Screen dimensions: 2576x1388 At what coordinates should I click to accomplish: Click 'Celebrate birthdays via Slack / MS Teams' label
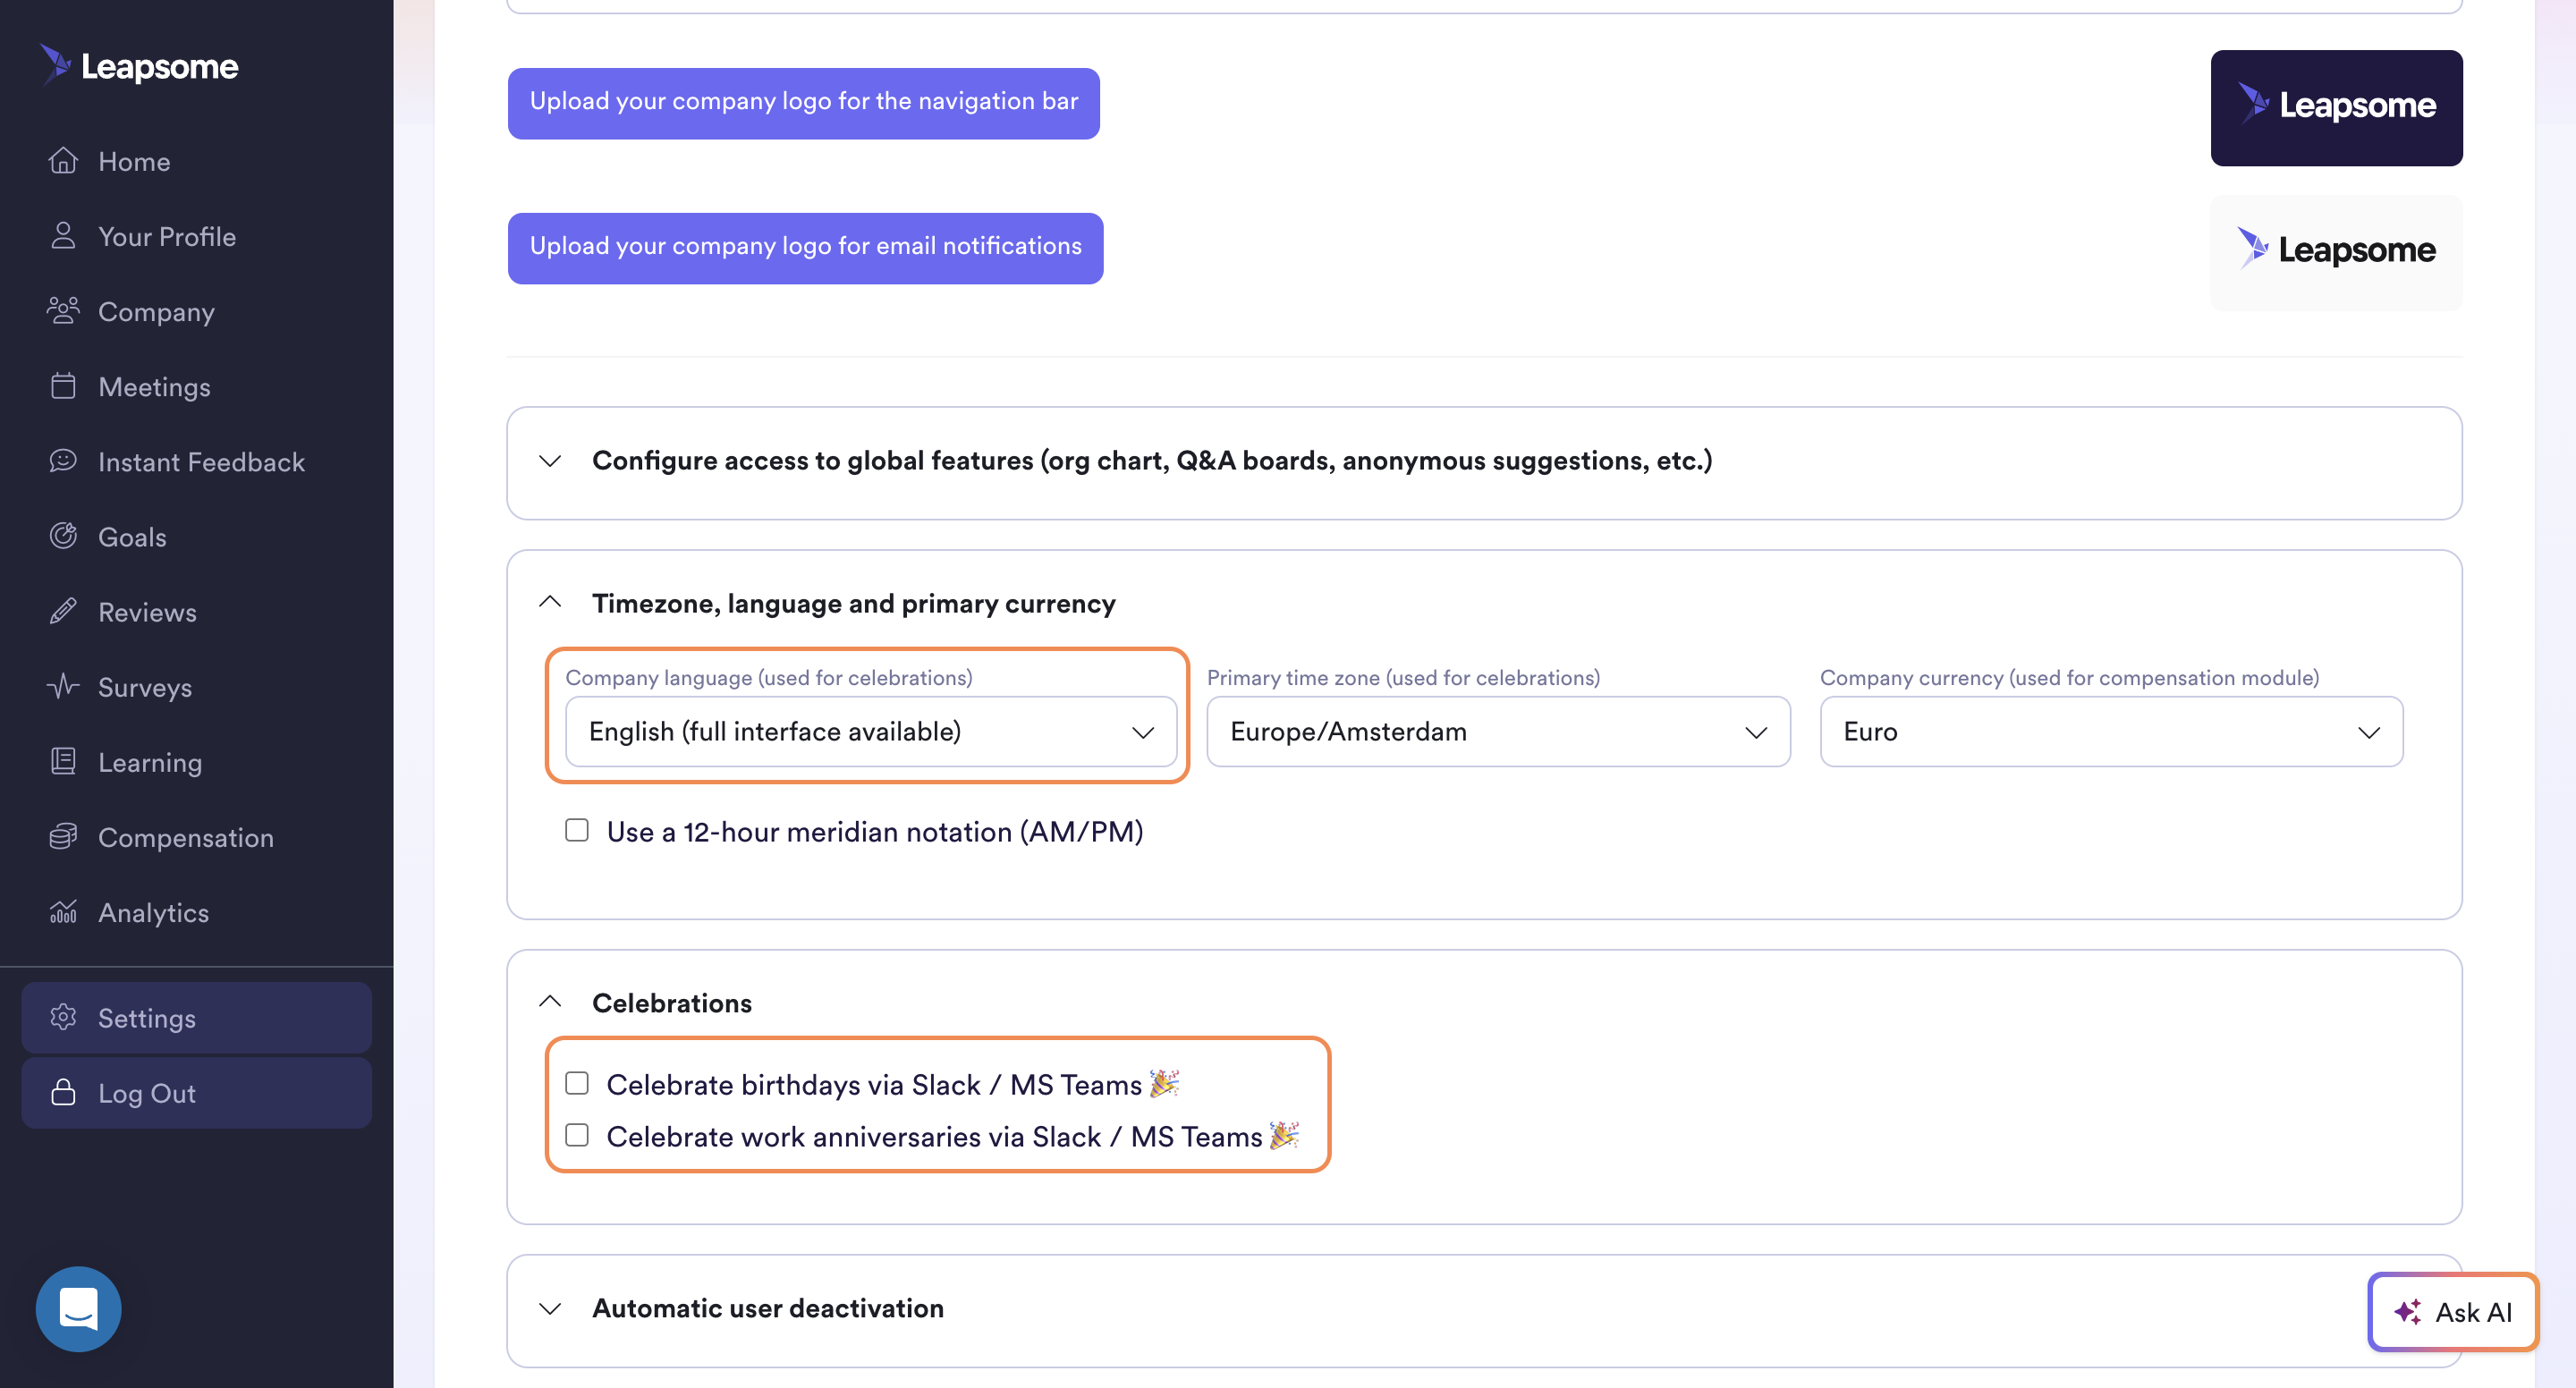tap(892, 1084)
